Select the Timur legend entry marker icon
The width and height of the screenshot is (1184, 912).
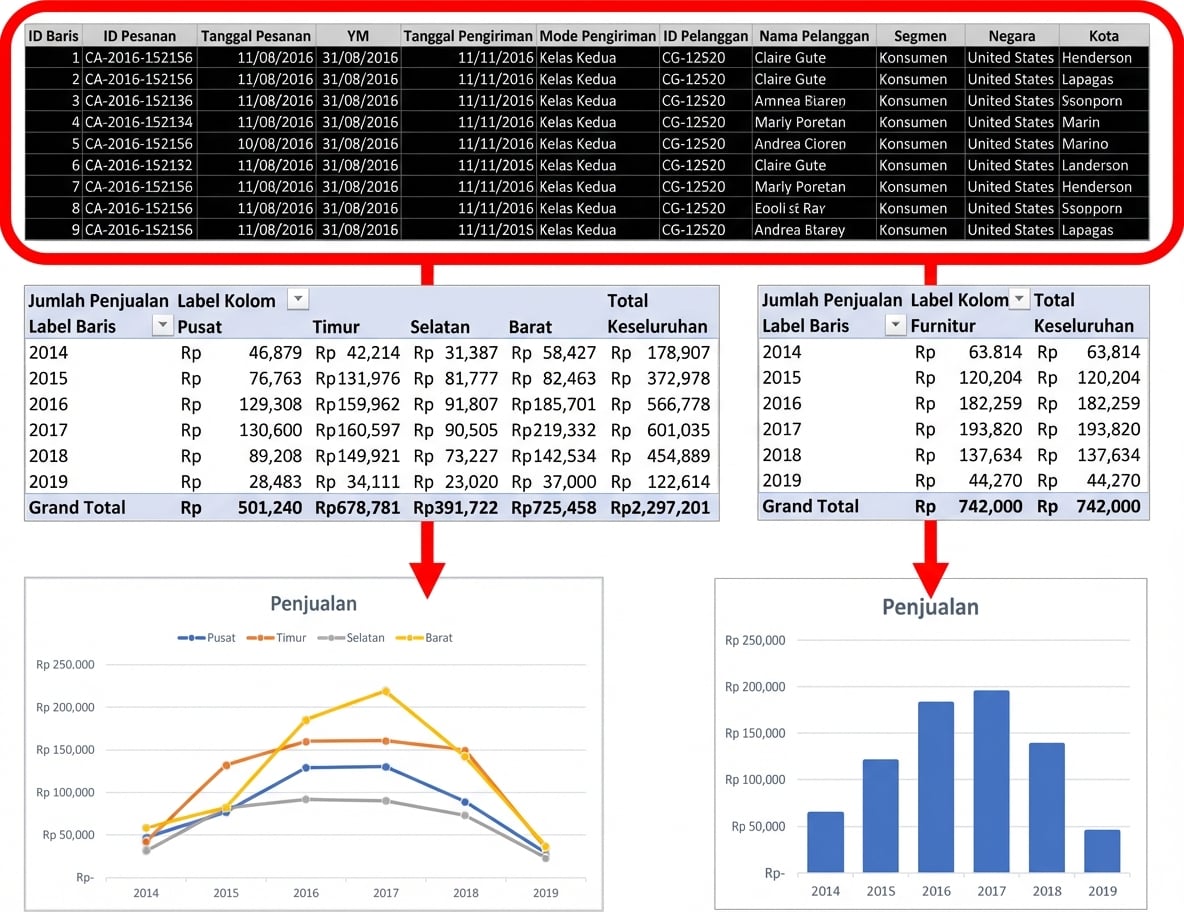coord(260,637)
